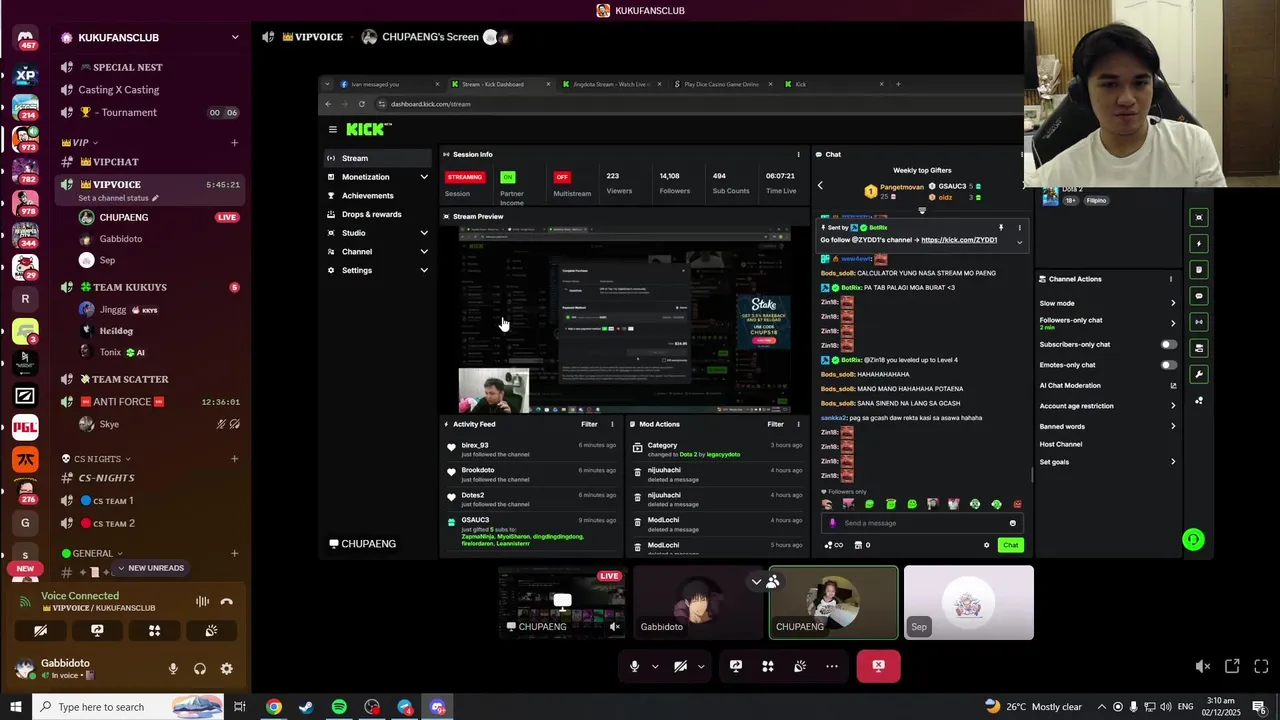Open AI Chat Moderation link
This screenshot has width=1280, height=720.
(1107, 385)
